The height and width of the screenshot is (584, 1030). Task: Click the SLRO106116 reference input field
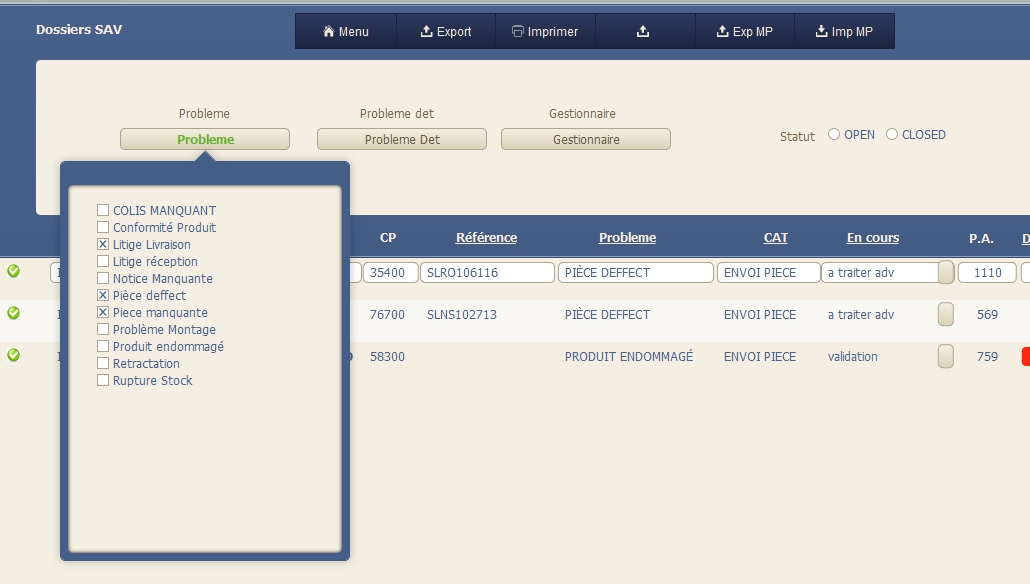(x=487, y=272)
